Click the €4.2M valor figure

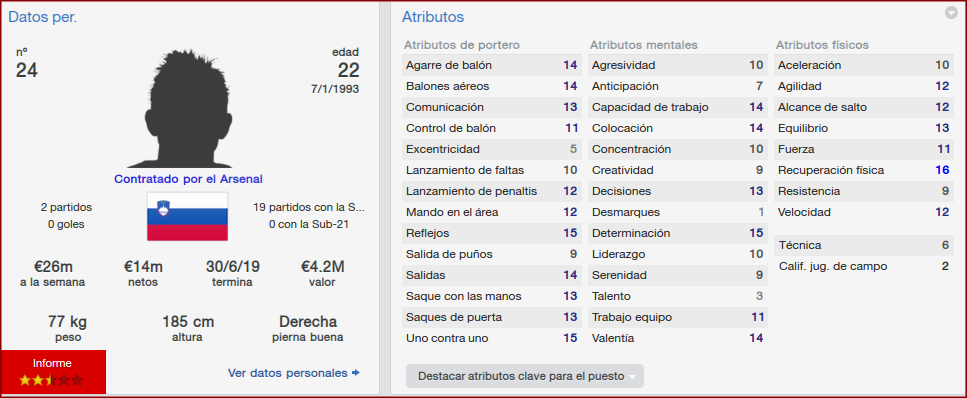point(322,267)
